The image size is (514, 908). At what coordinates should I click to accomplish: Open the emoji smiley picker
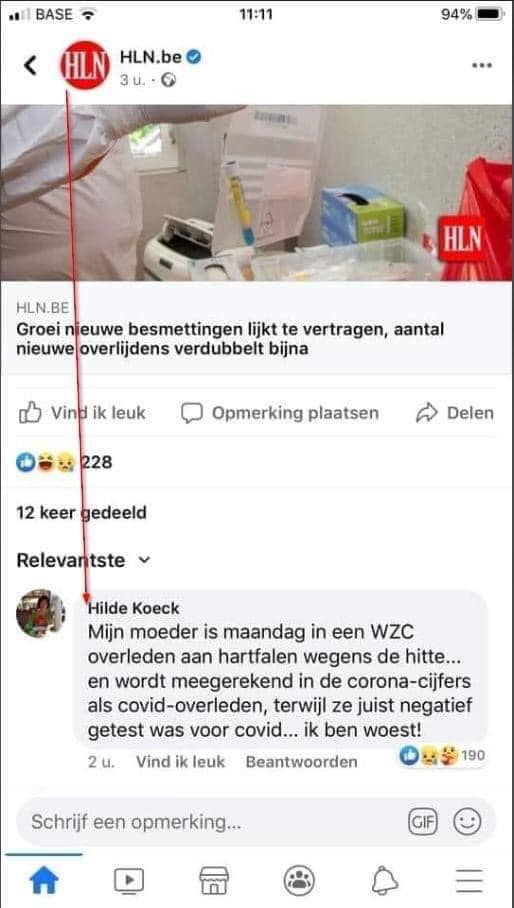[467, 822]
